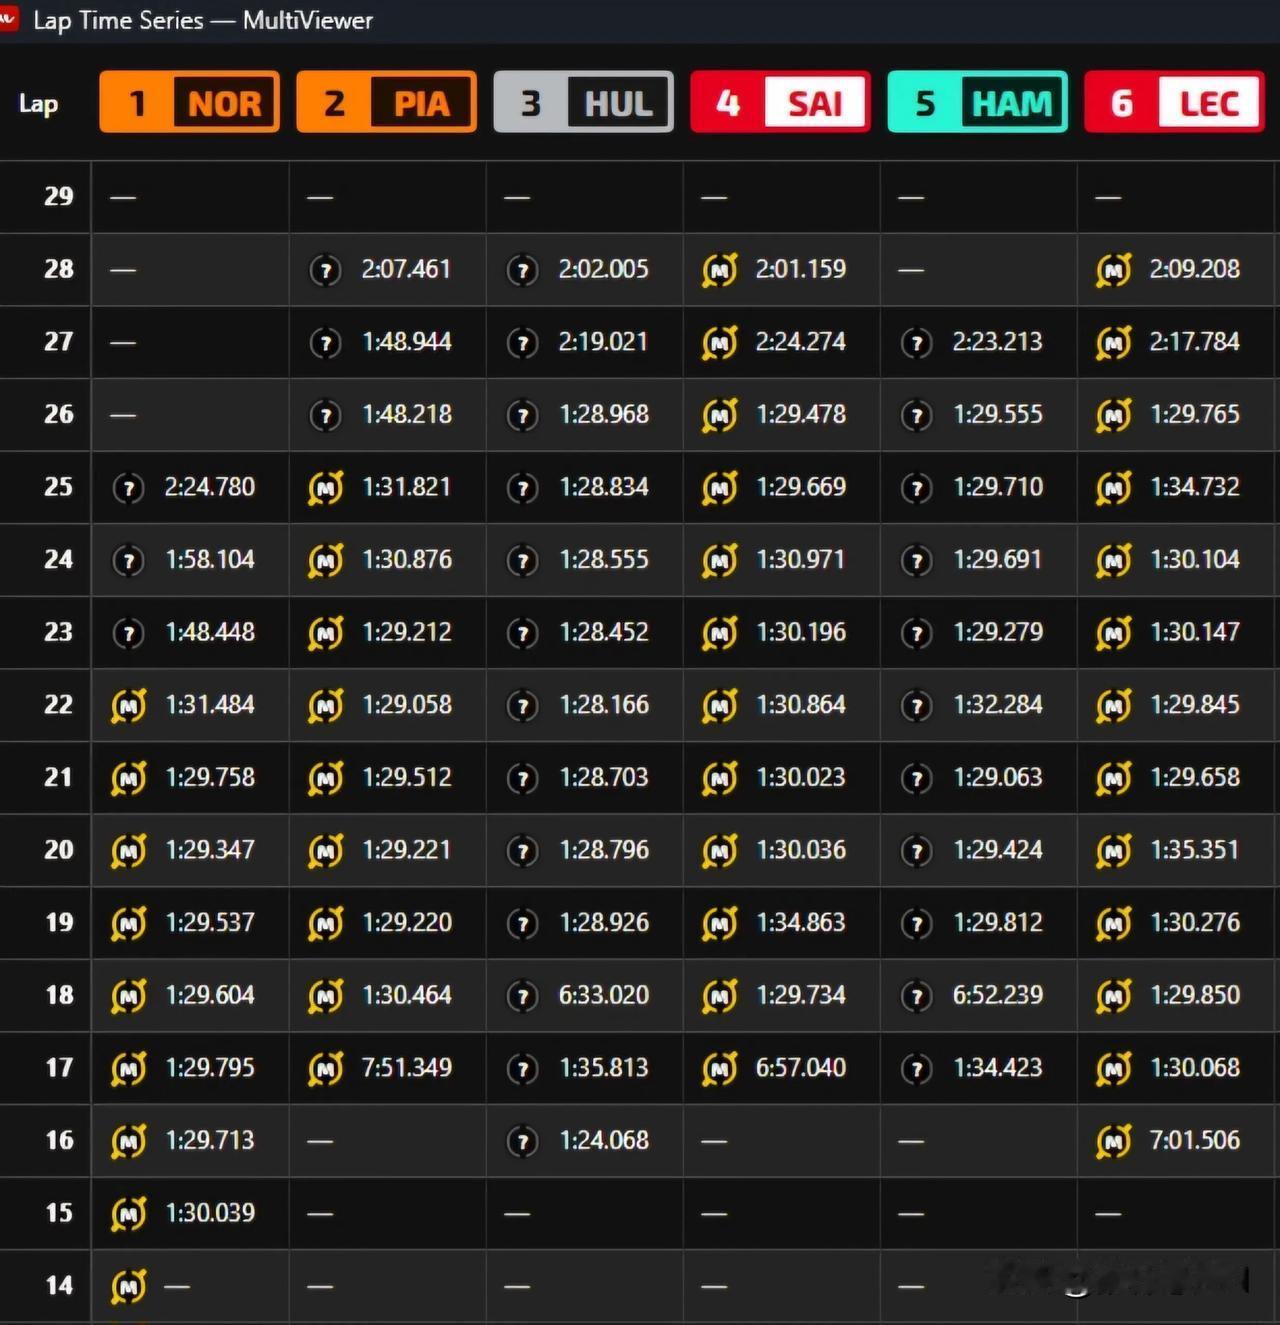Select the HAM driver tag
The height and width of the screenshot is (1325, 1280).
[x=977, y=102]
